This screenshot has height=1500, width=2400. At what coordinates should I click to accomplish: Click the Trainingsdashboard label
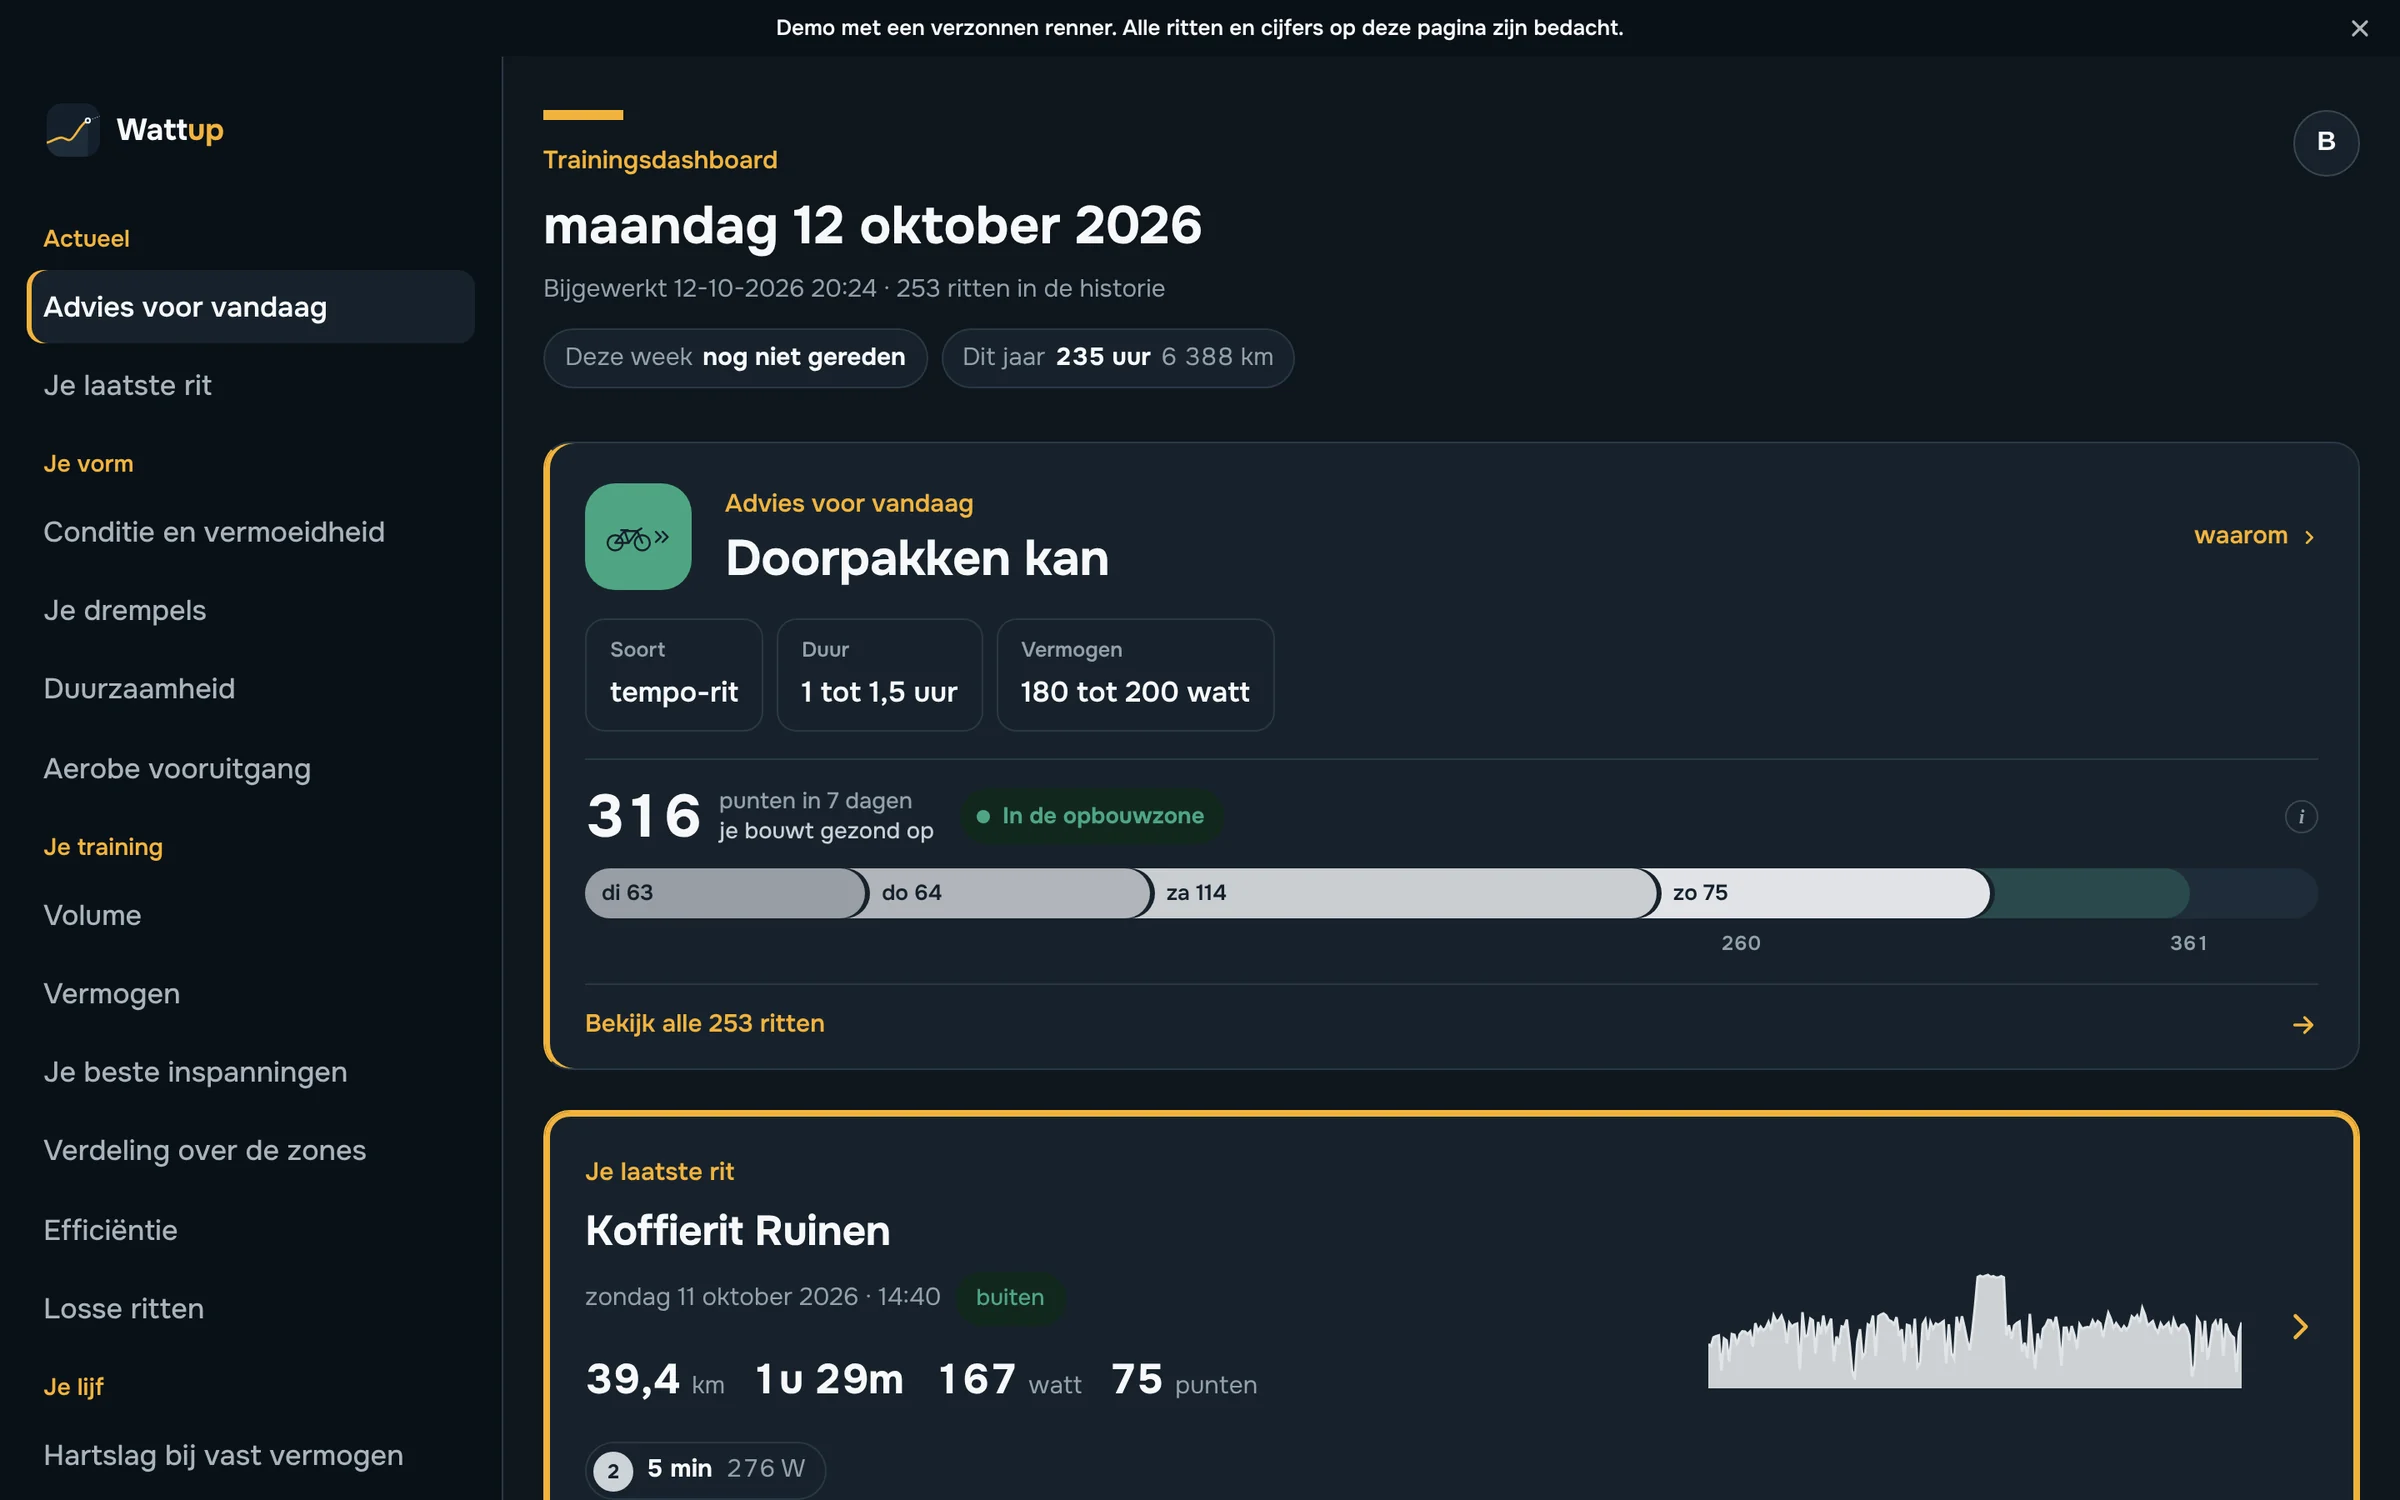pos(660,160)
